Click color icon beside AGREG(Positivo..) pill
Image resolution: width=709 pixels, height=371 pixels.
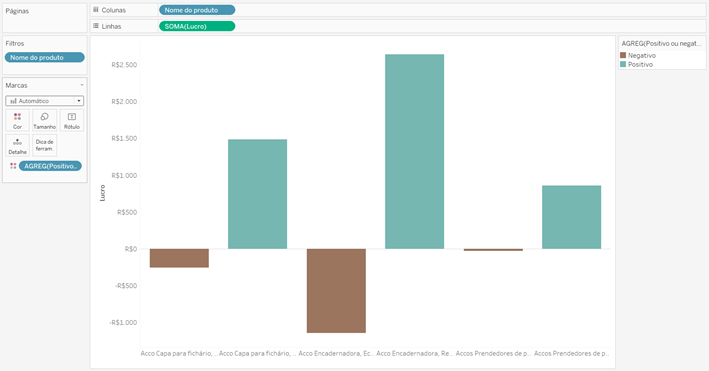[13, 166]
